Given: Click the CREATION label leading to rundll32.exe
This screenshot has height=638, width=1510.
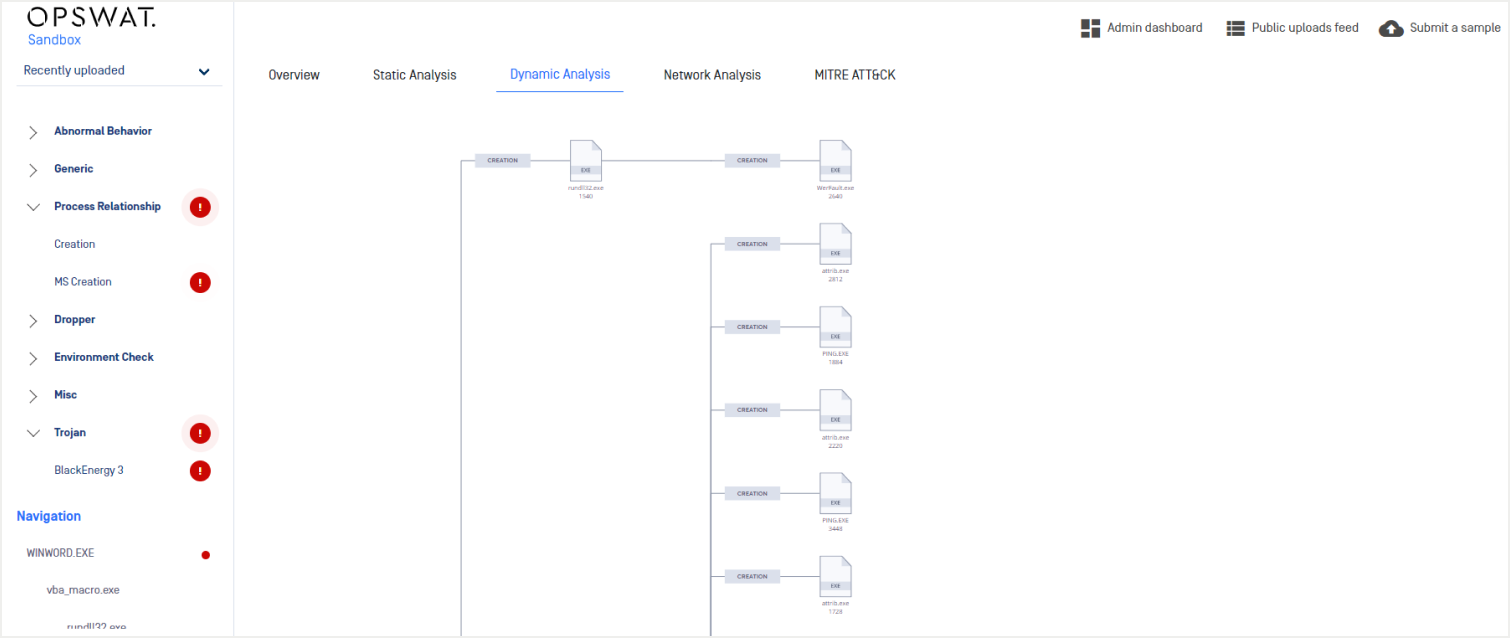Looking at the screenshot, I should (502, 160).
